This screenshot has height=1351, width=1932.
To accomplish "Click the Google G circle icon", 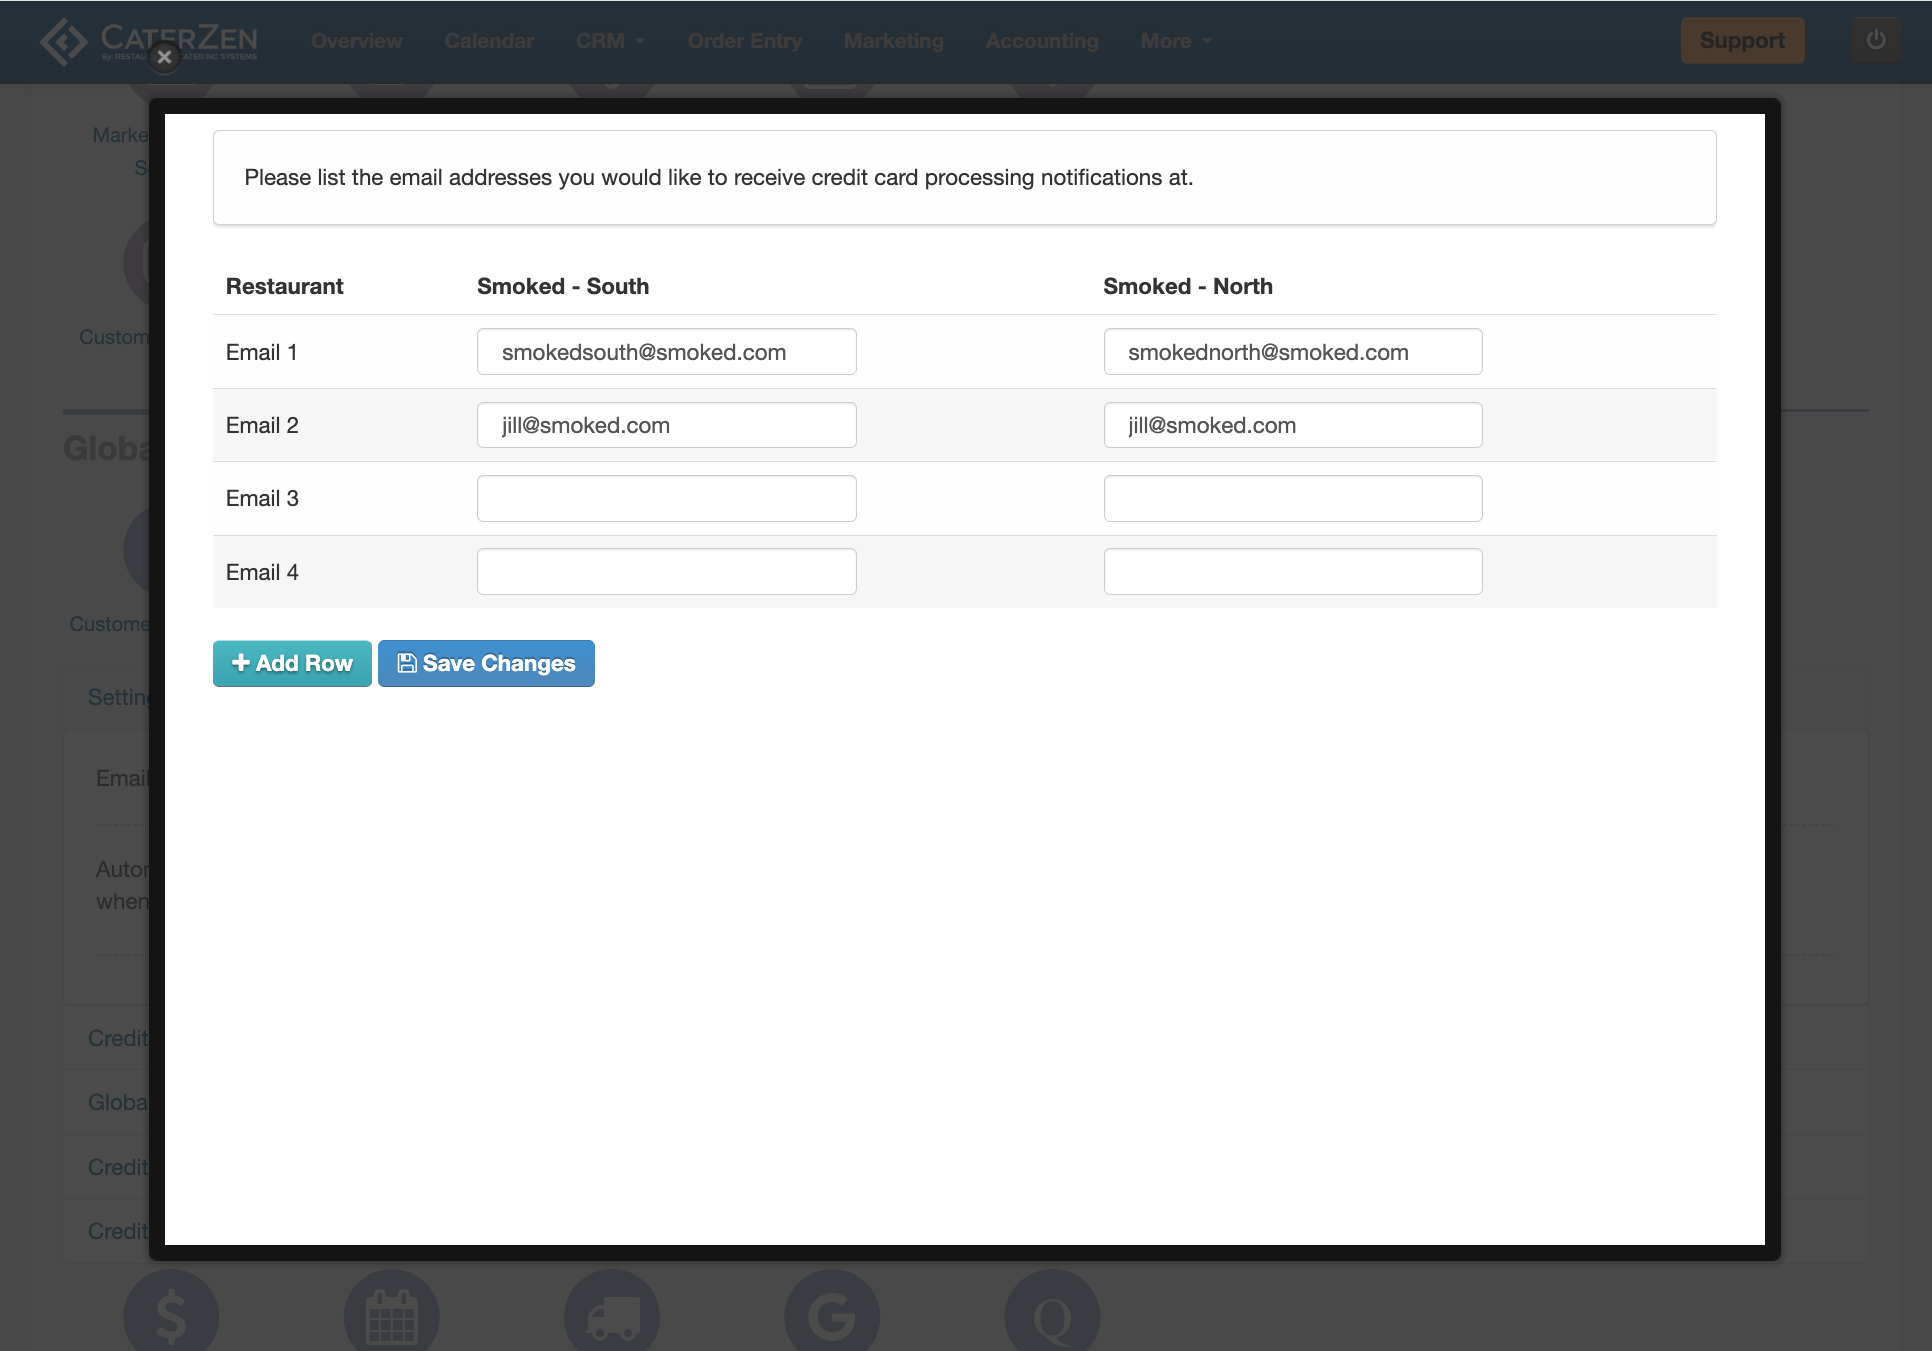I will pyautogui.click(x=832, y=1315).
